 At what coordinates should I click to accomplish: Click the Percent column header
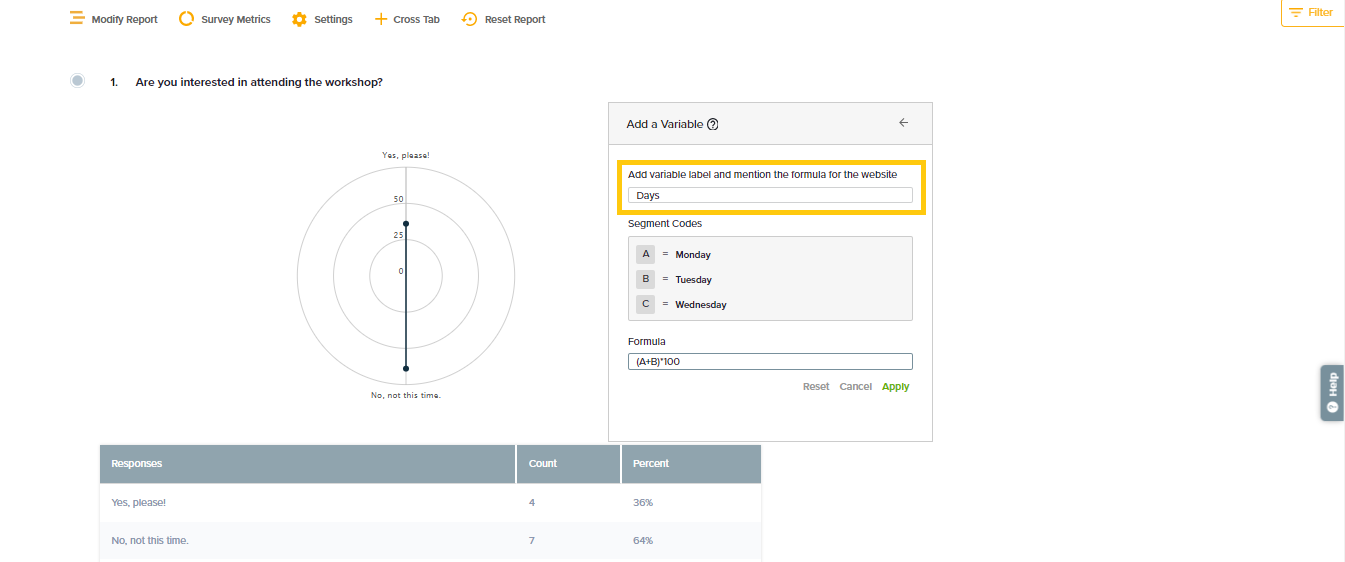tap(651, 464)
